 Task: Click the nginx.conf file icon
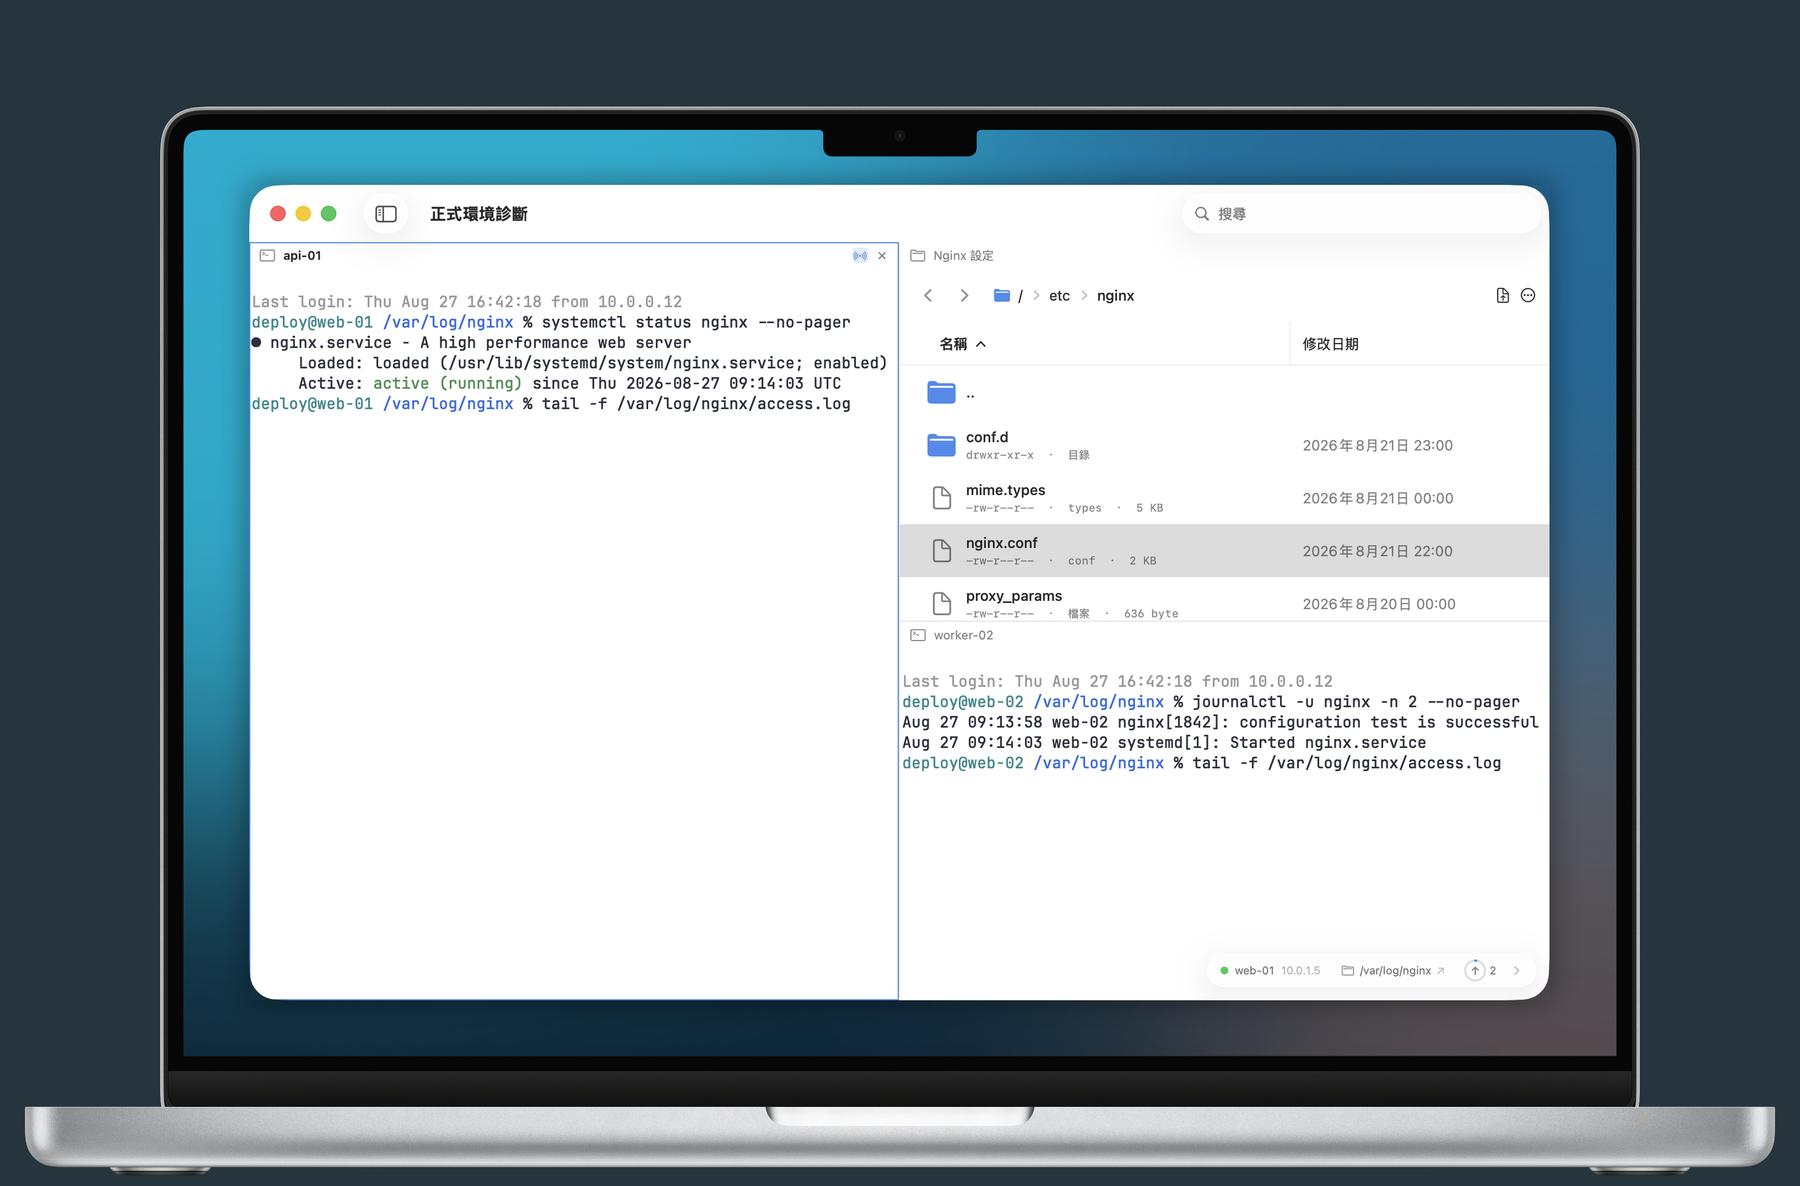coord(941,551)
